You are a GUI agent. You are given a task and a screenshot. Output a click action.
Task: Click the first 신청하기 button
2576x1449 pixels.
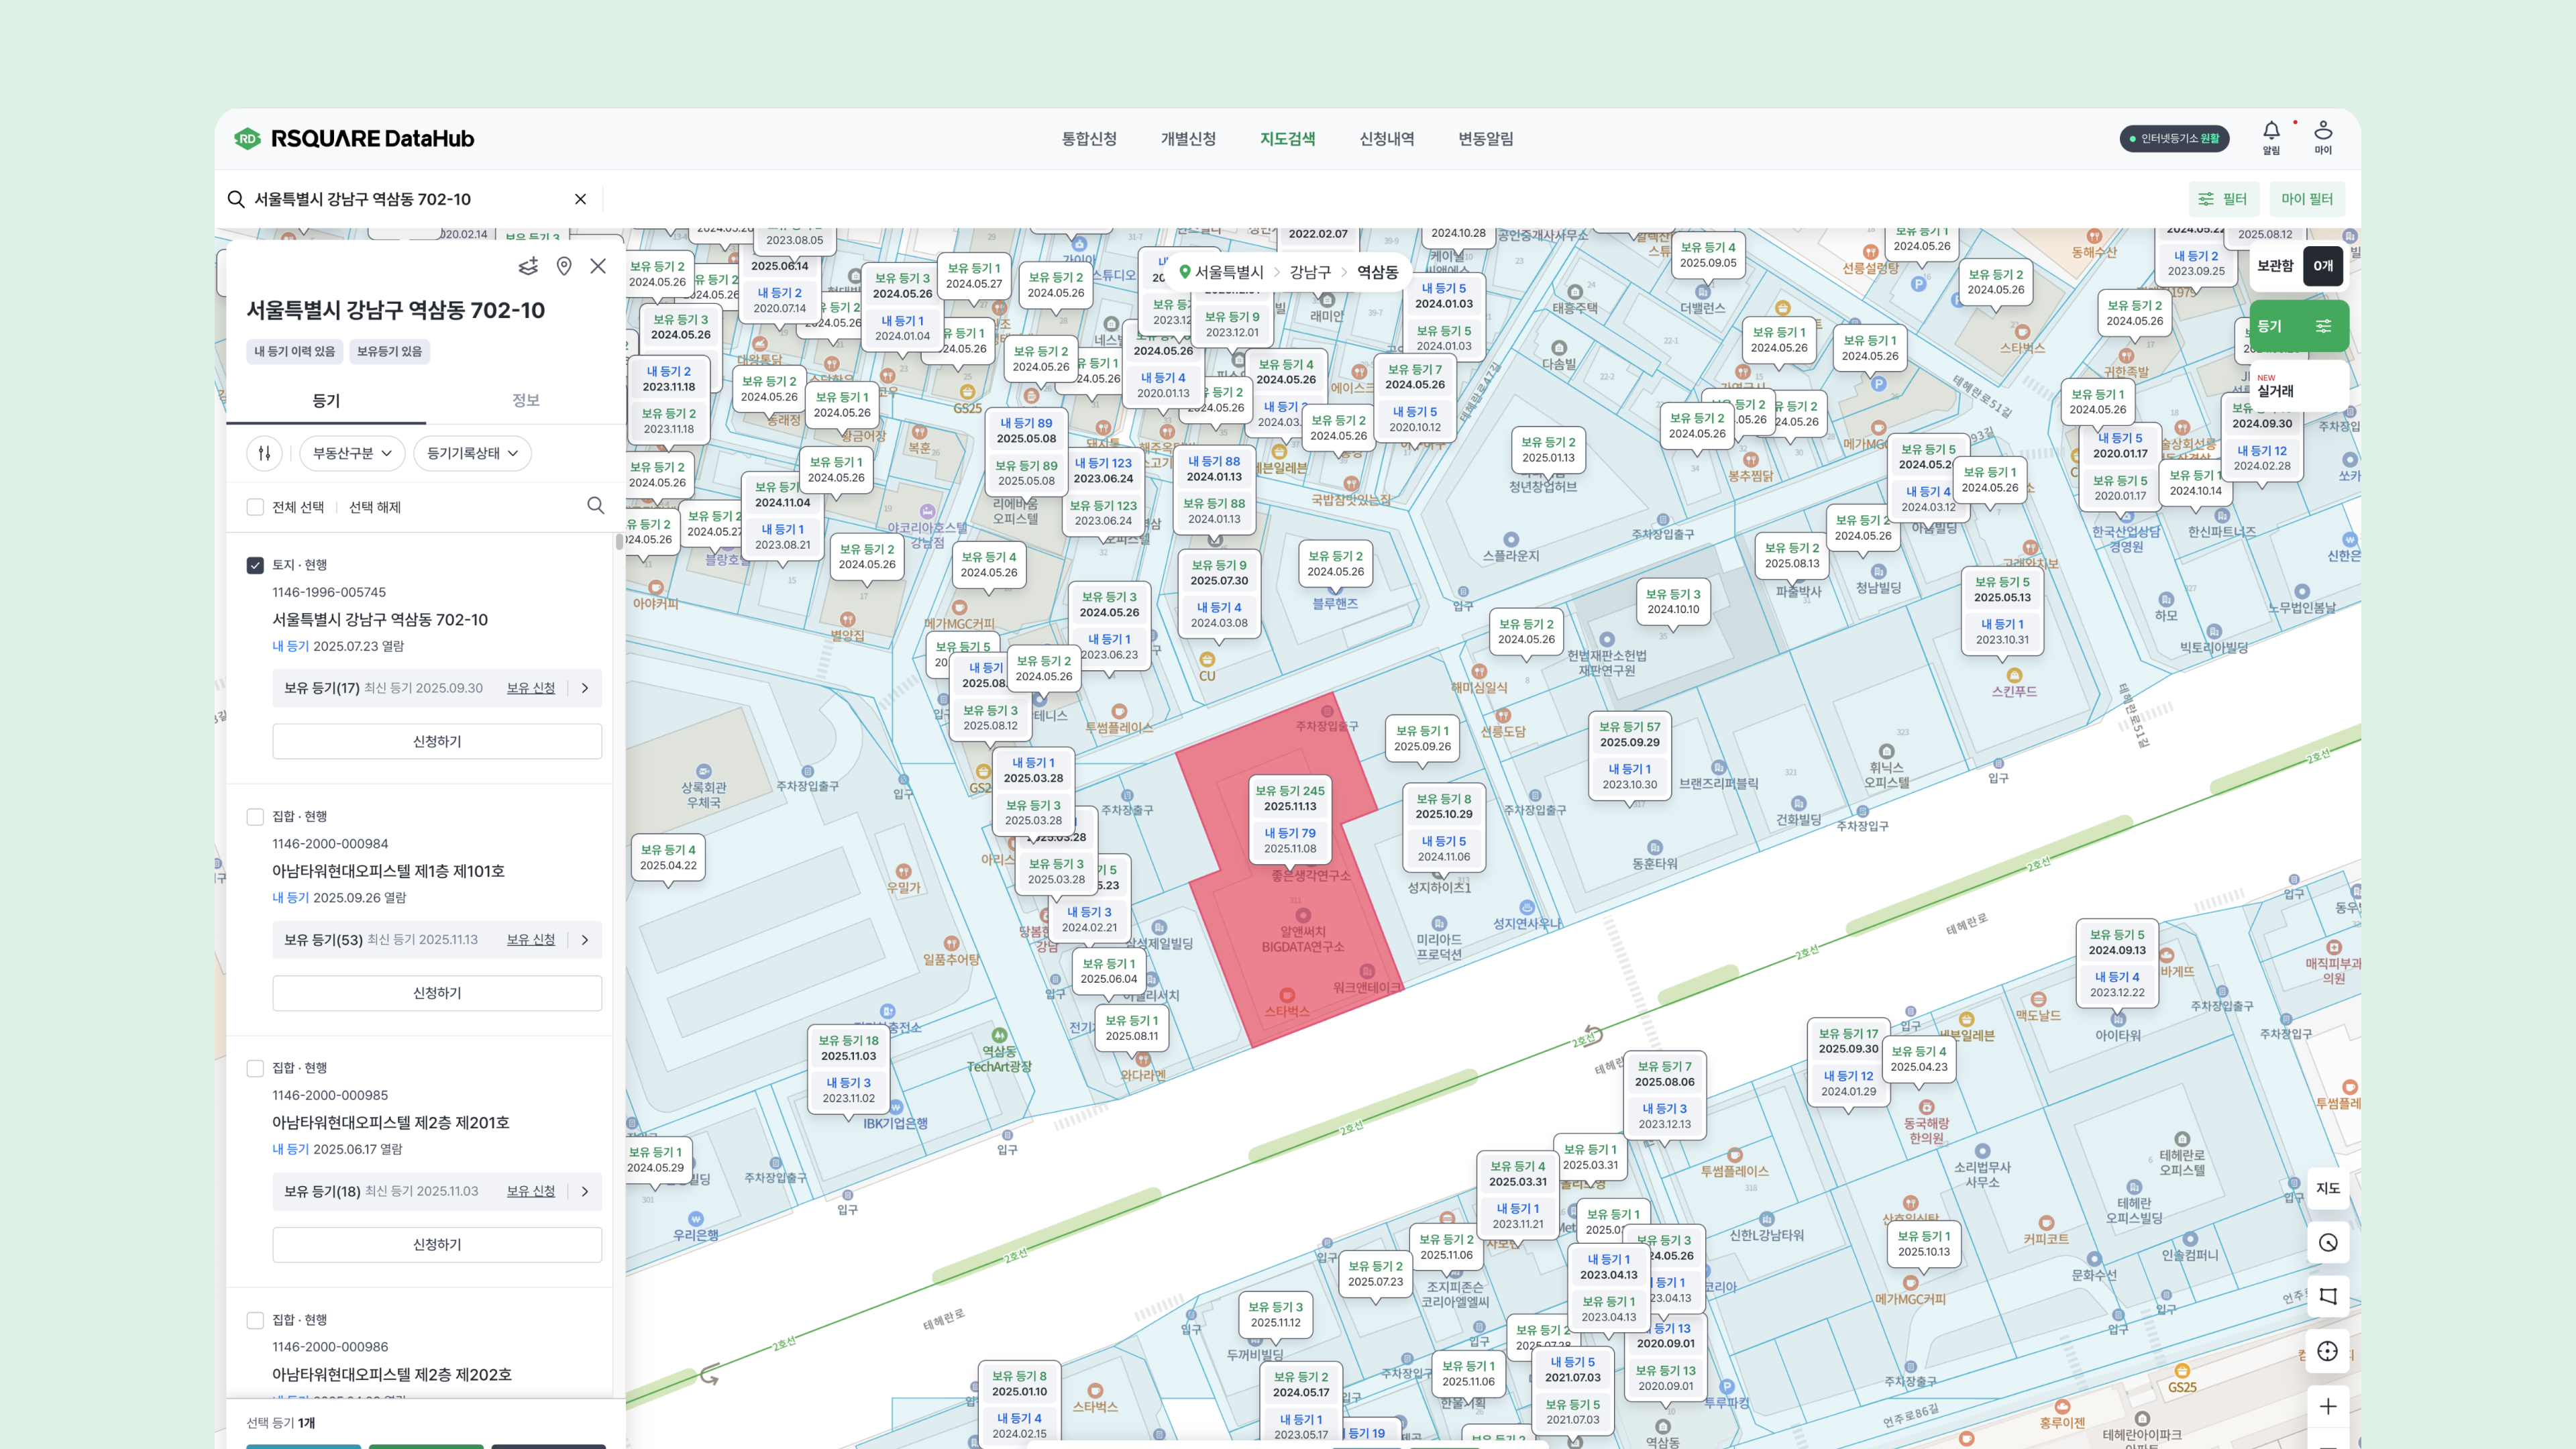pyautogui.click(x=437, y=741)
